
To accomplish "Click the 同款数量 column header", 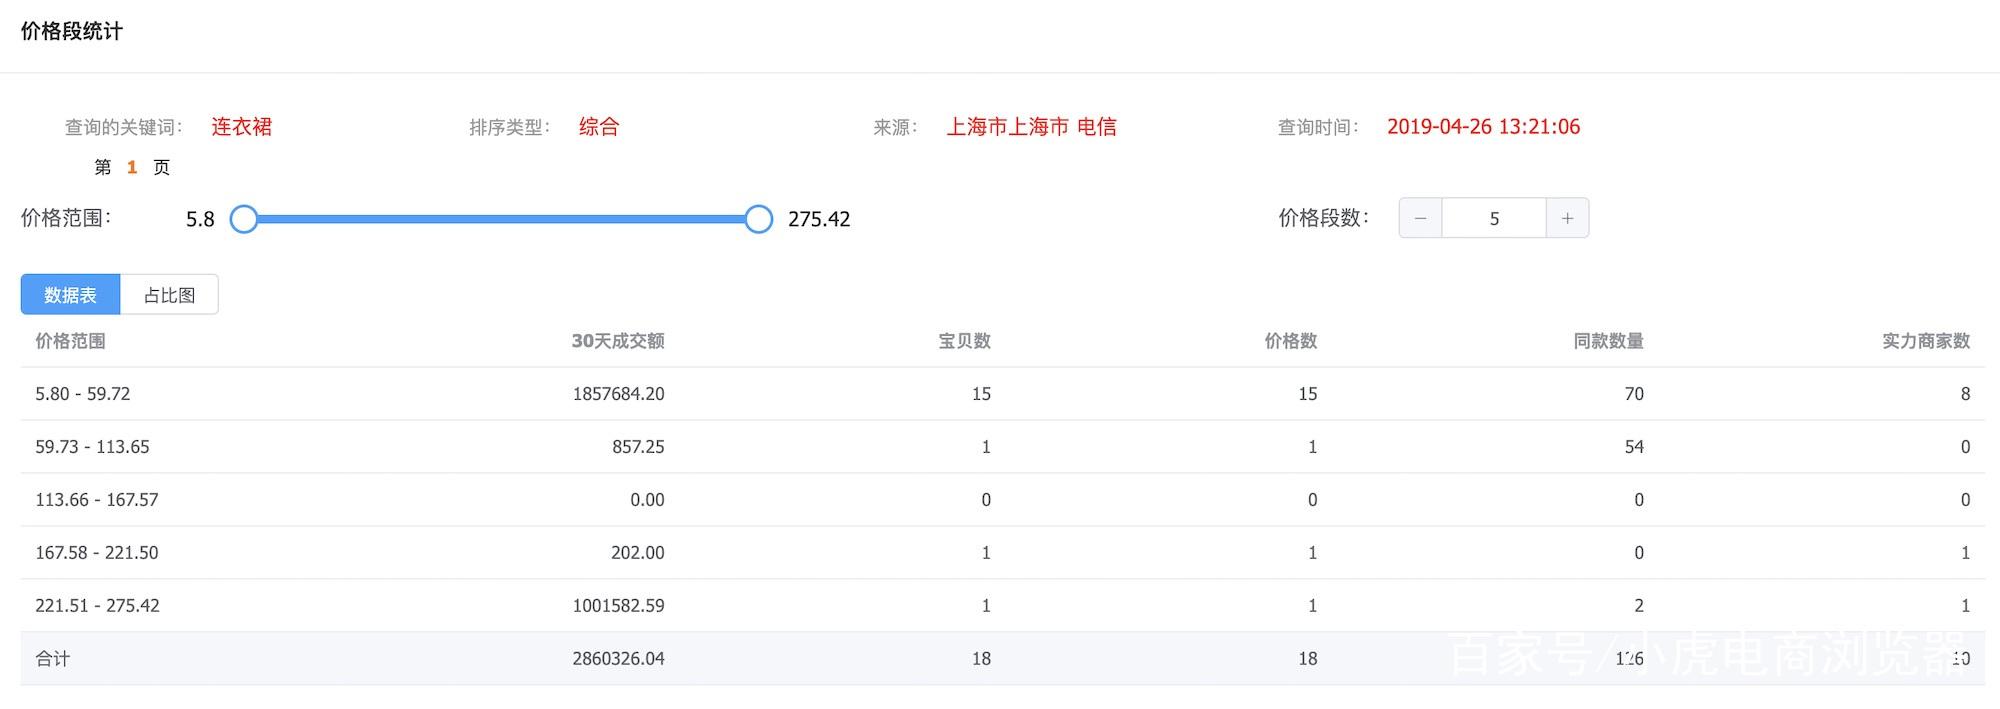I will 1608,341.
